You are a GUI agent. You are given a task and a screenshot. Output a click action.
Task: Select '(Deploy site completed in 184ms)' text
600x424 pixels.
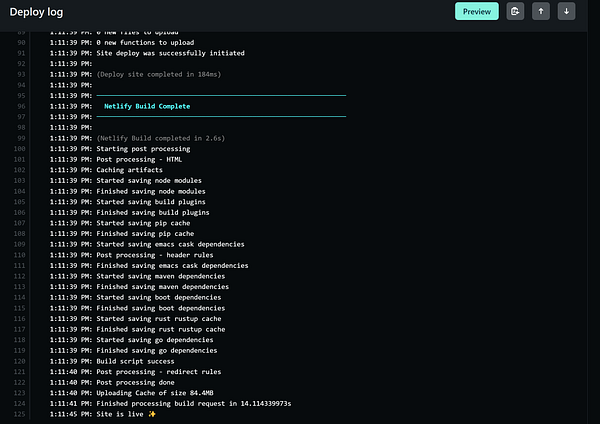(x=159, y=75)
